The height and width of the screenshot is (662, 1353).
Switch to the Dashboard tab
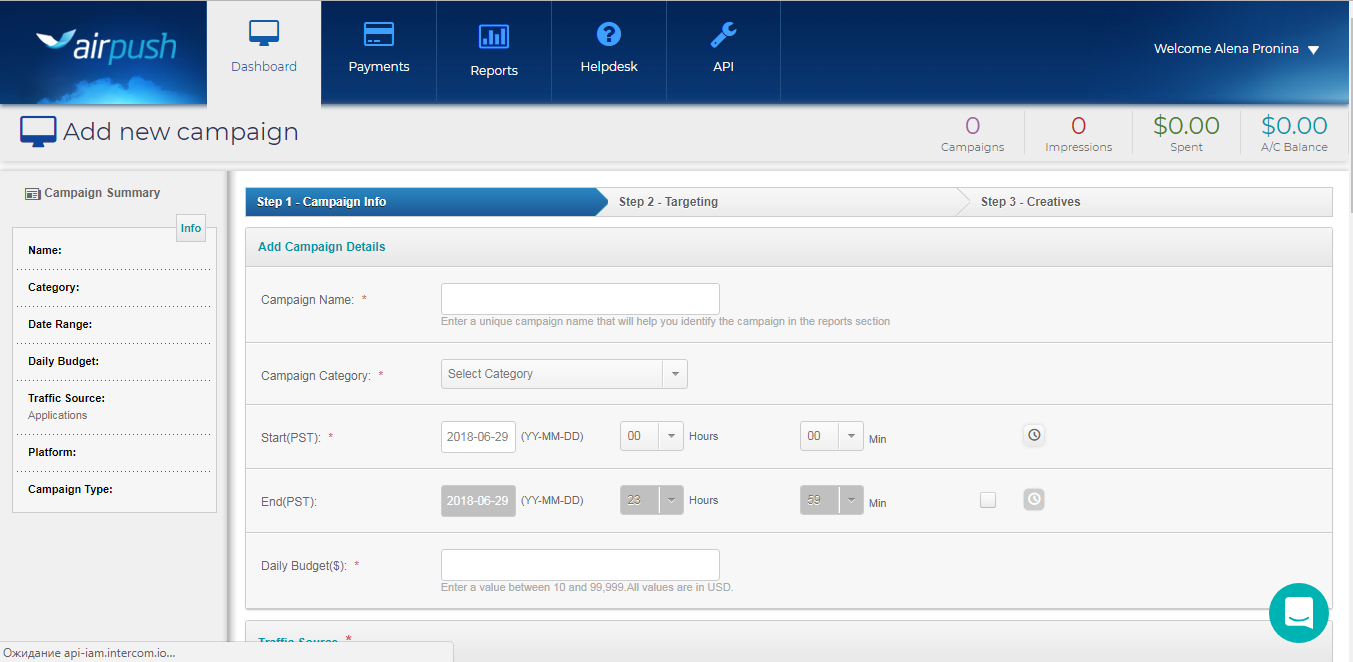[264, 52]
